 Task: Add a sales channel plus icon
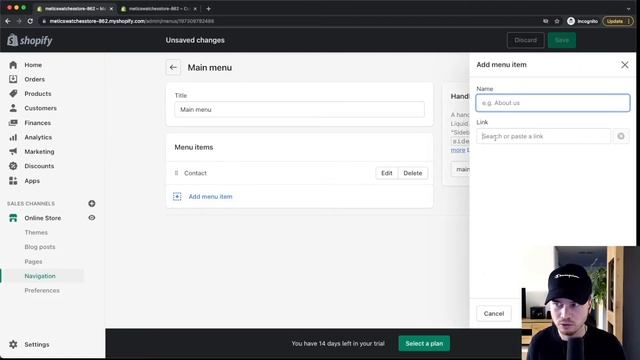click(92, 203)
